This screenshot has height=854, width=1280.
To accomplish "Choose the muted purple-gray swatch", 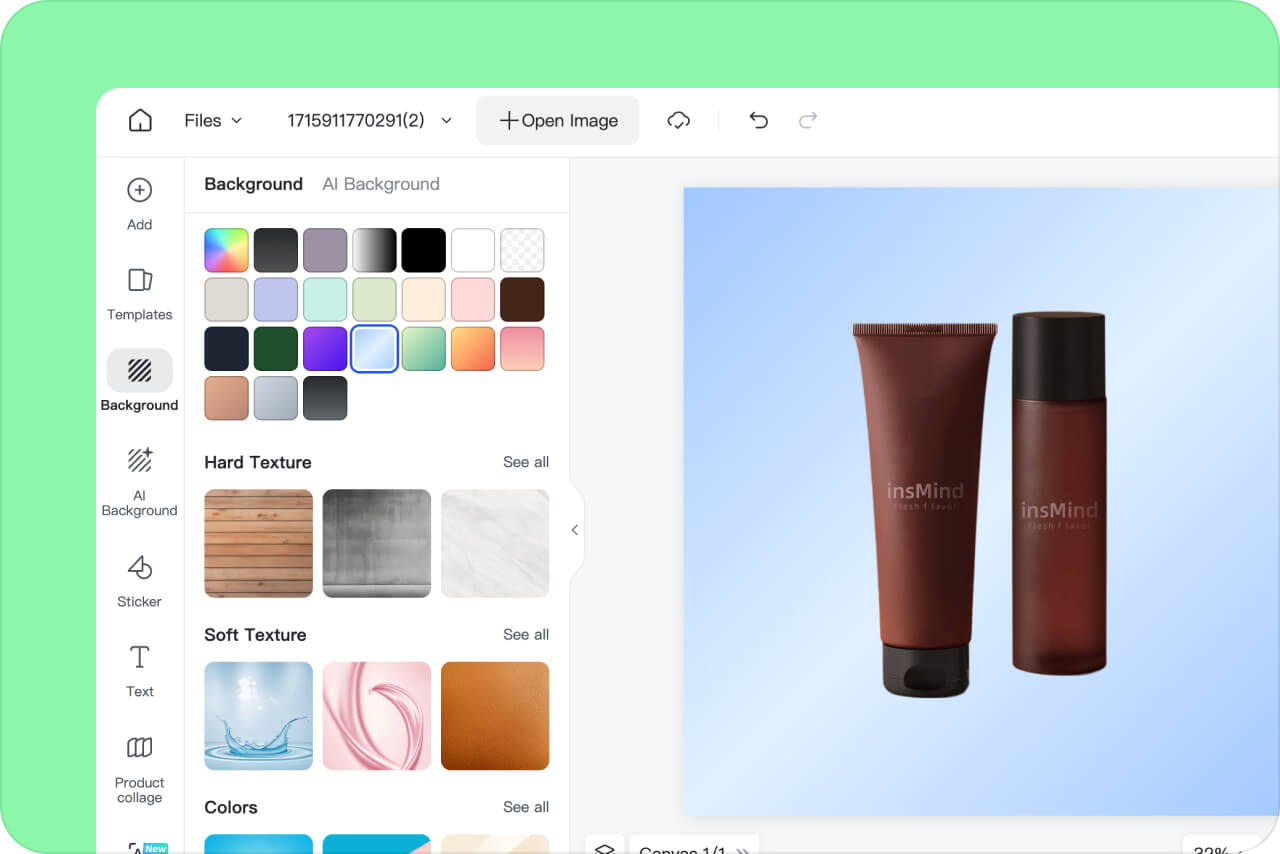I will (x=325, y=250).
